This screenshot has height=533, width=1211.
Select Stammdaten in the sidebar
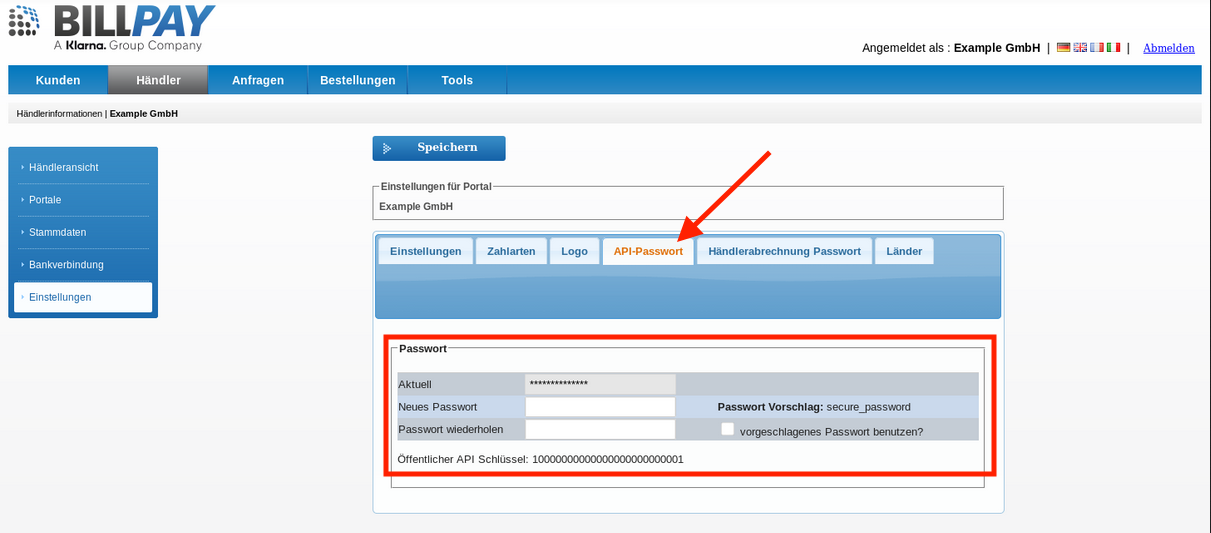pyautogui.click(x=58, y=232)
